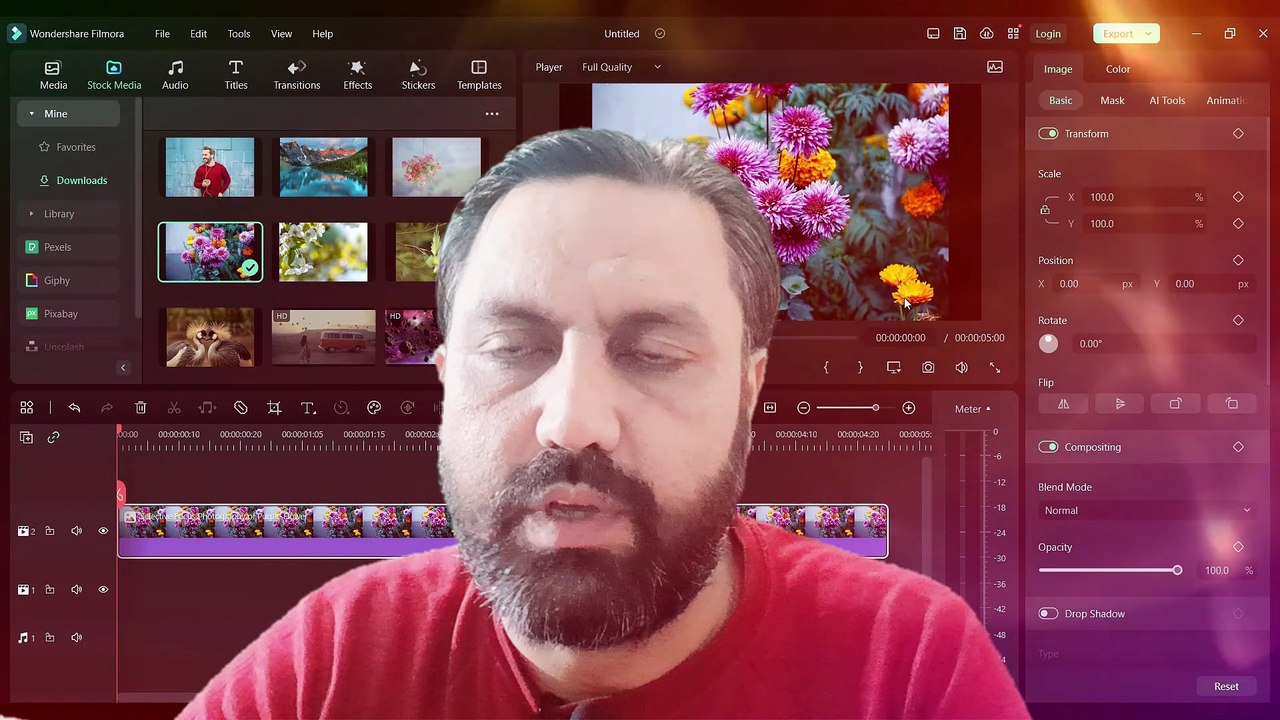Open the Stickers library
The height and width of the screenshot is (720, 1280).
[x=418, y=75]
